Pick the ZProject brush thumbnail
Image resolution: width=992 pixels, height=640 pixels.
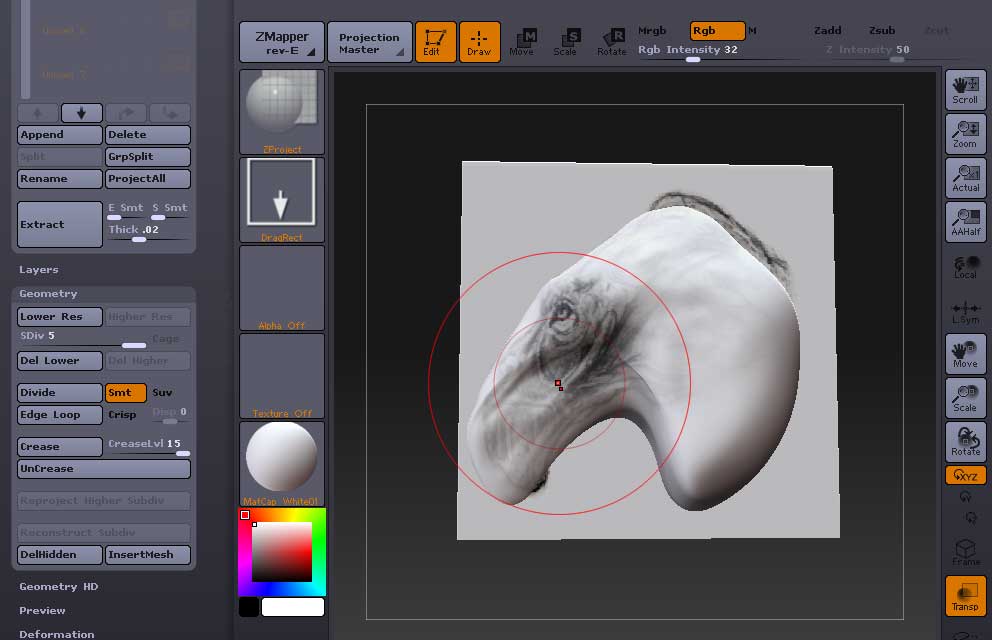pos(282,111)
